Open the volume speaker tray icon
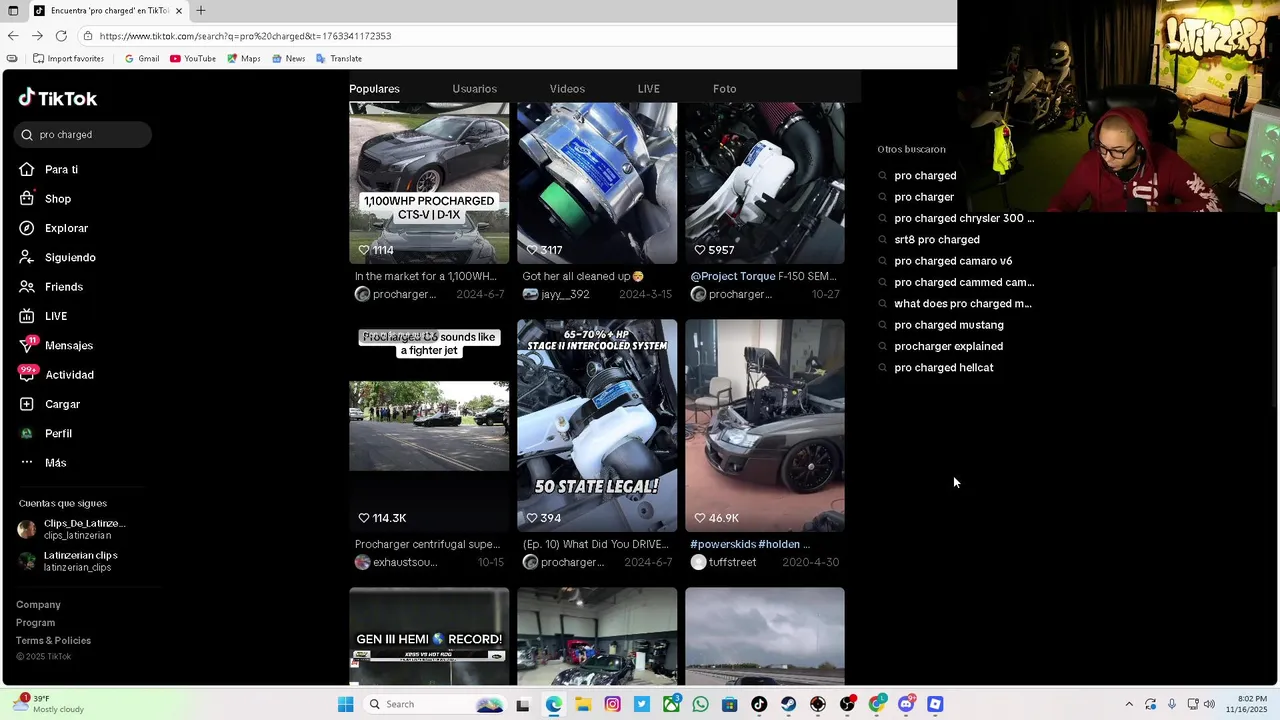This screenshot has height=720, width=1280. pos(1209,704)
